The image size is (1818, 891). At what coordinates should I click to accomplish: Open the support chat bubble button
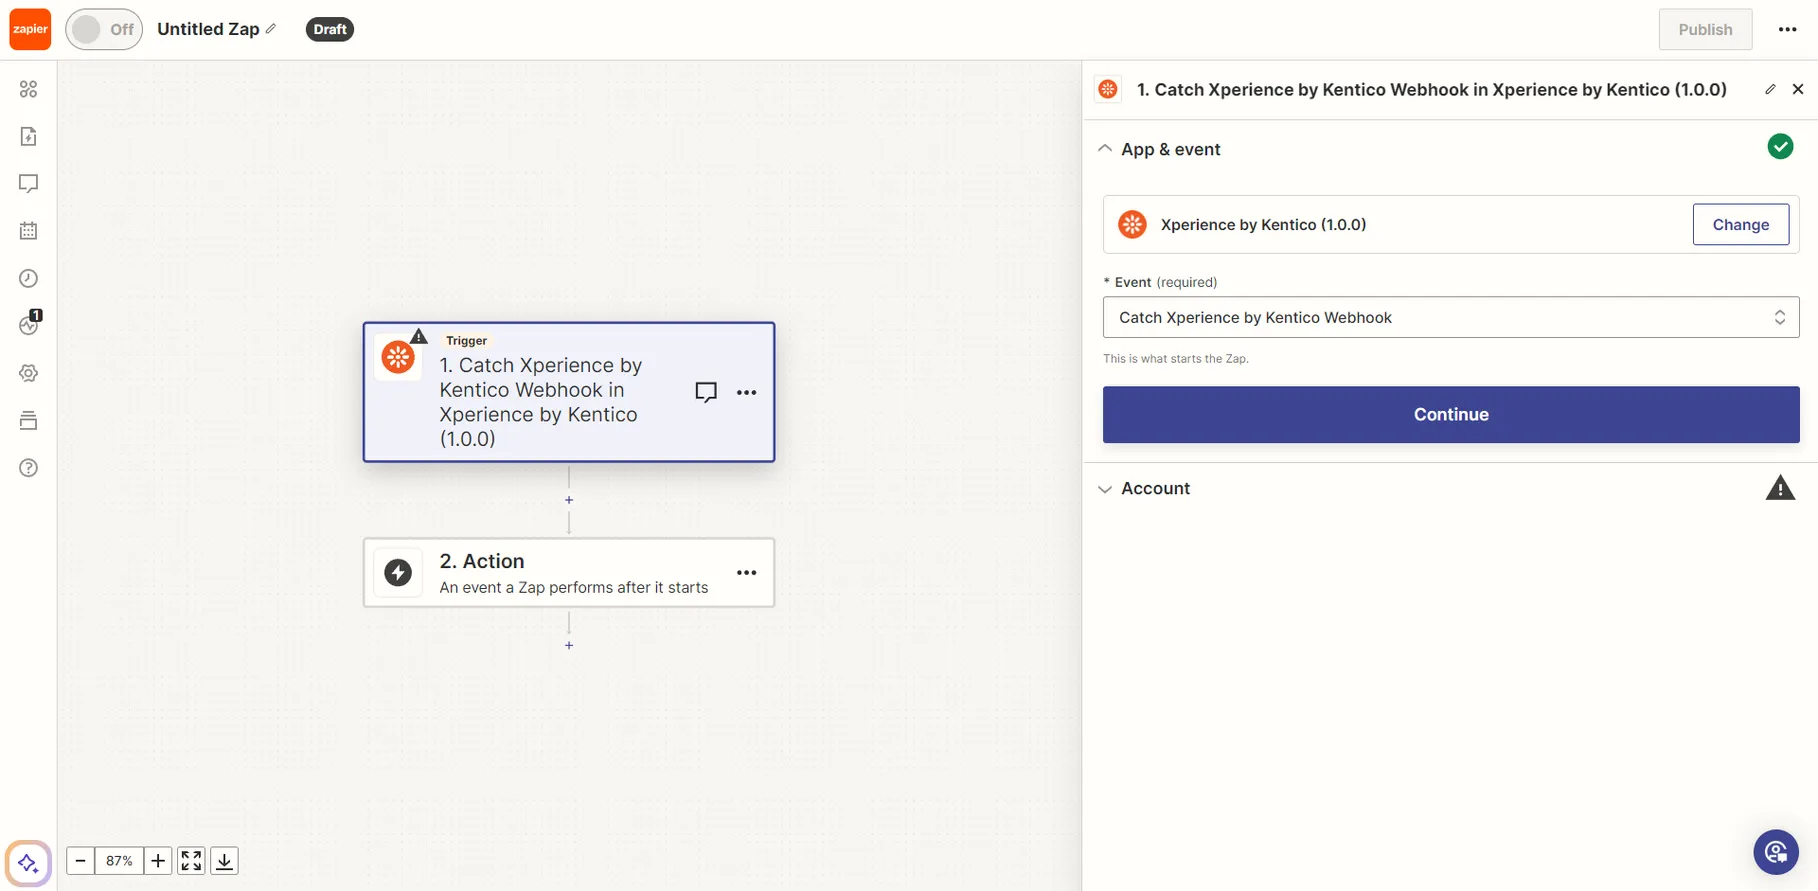coord(1776,852)
